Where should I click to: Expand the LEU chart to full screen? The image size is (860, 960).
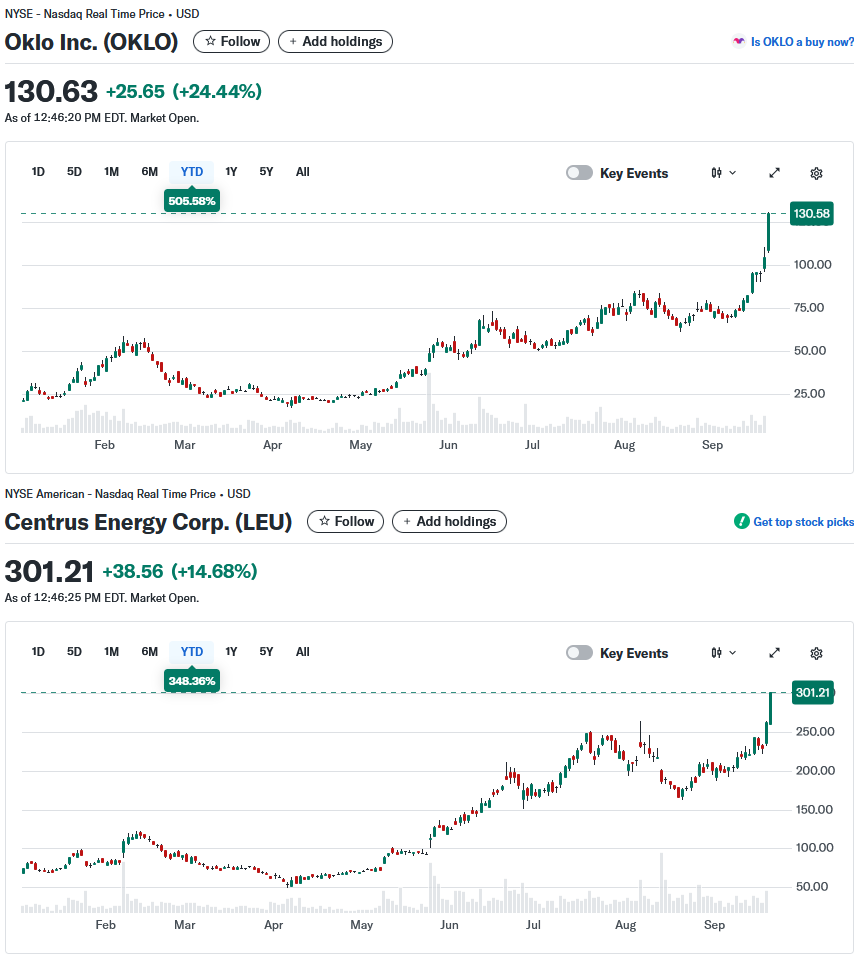[x=774, y=653]
